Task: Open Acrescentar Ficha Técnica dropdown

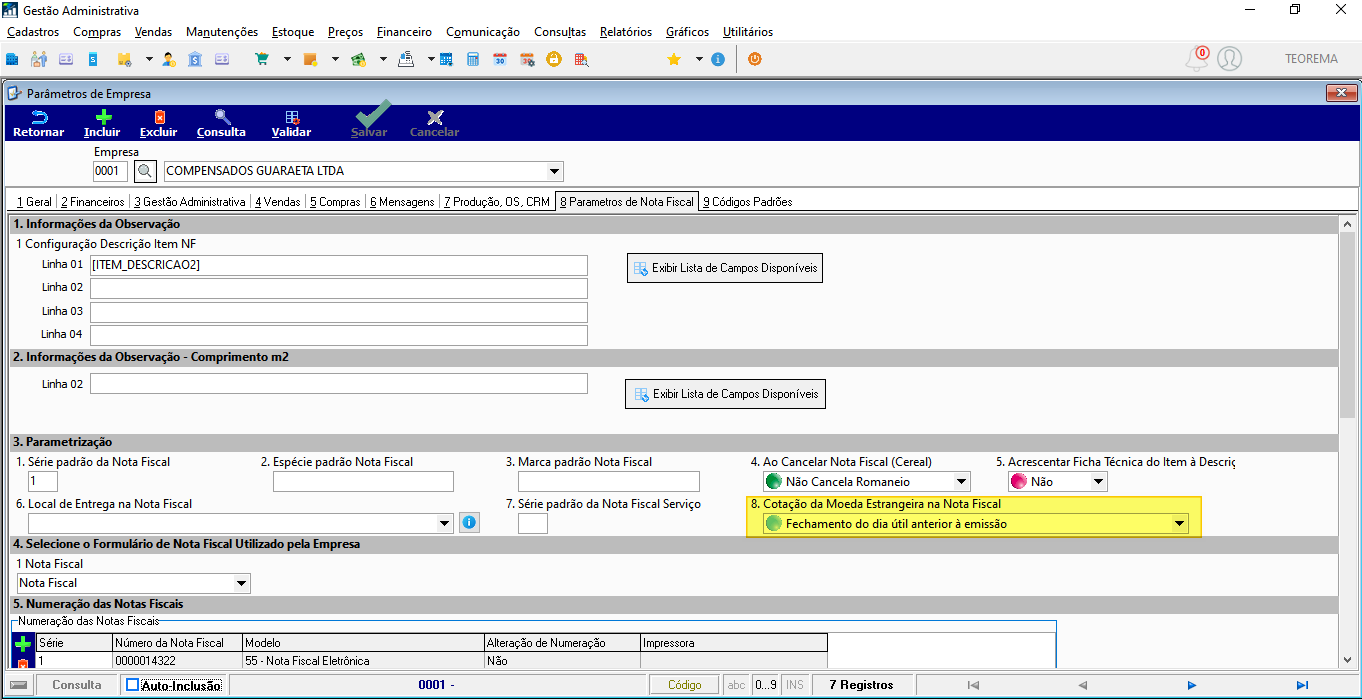Action: [x=1098, y=482]
